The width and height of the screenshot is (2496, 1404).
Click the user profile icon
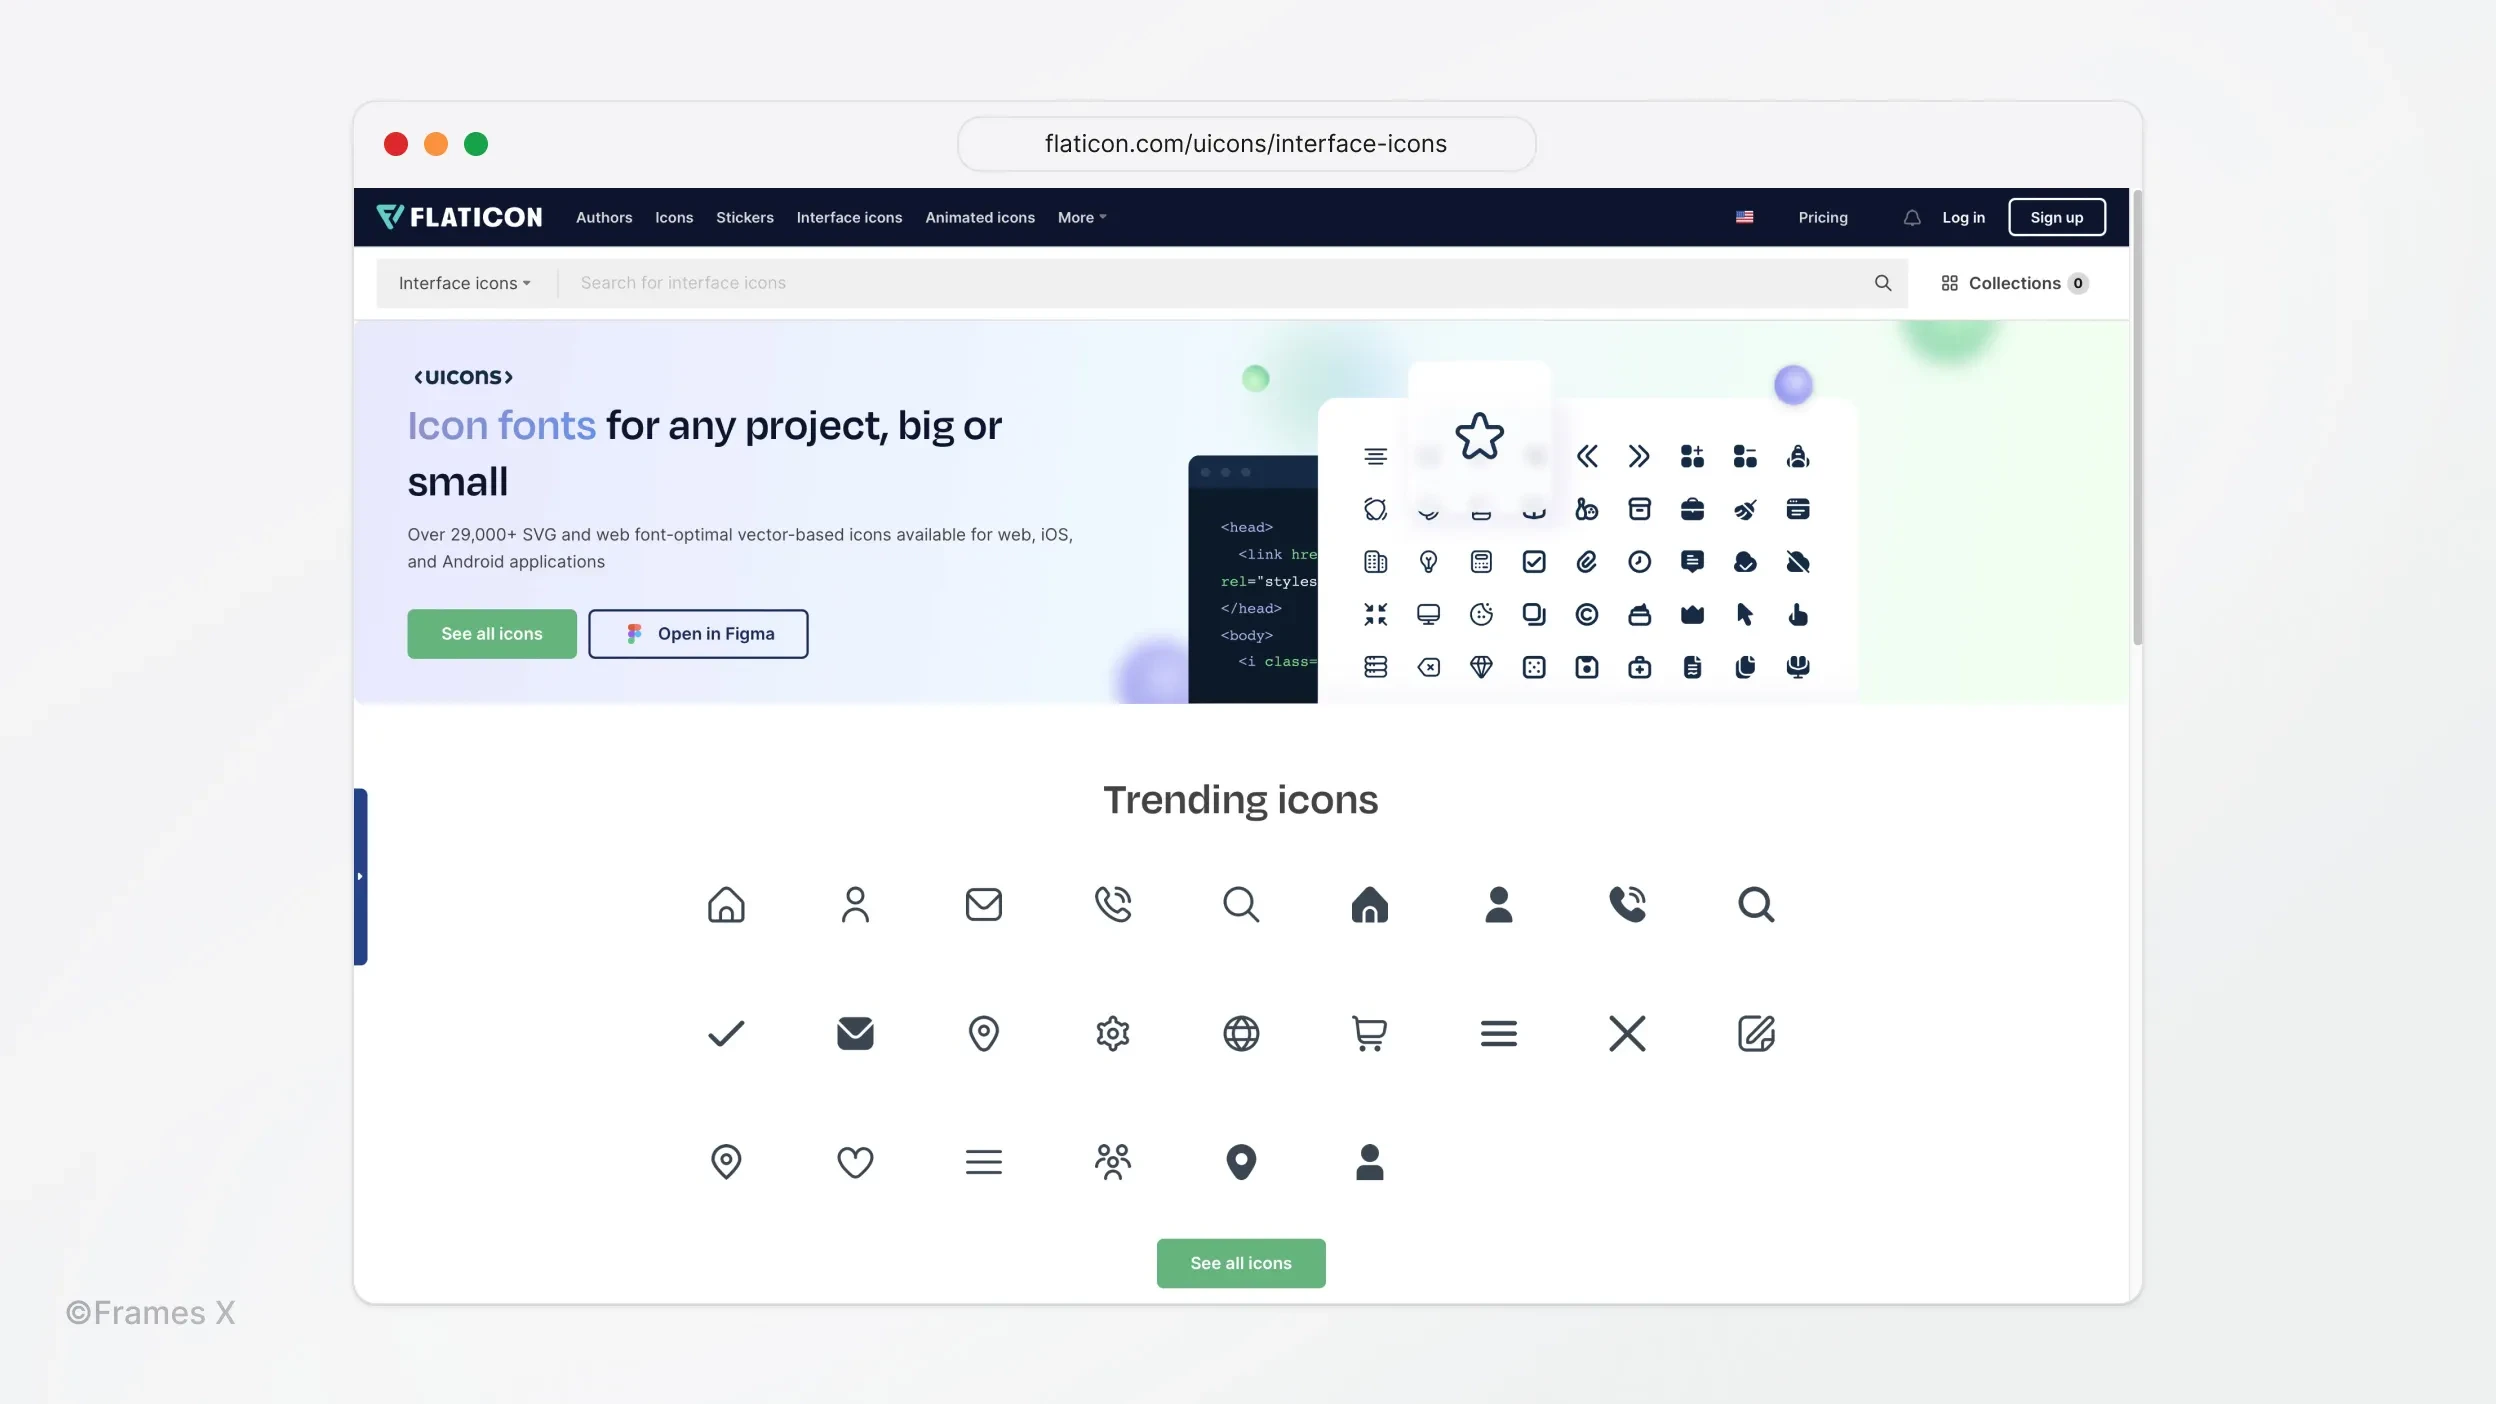tap(855, 903)
